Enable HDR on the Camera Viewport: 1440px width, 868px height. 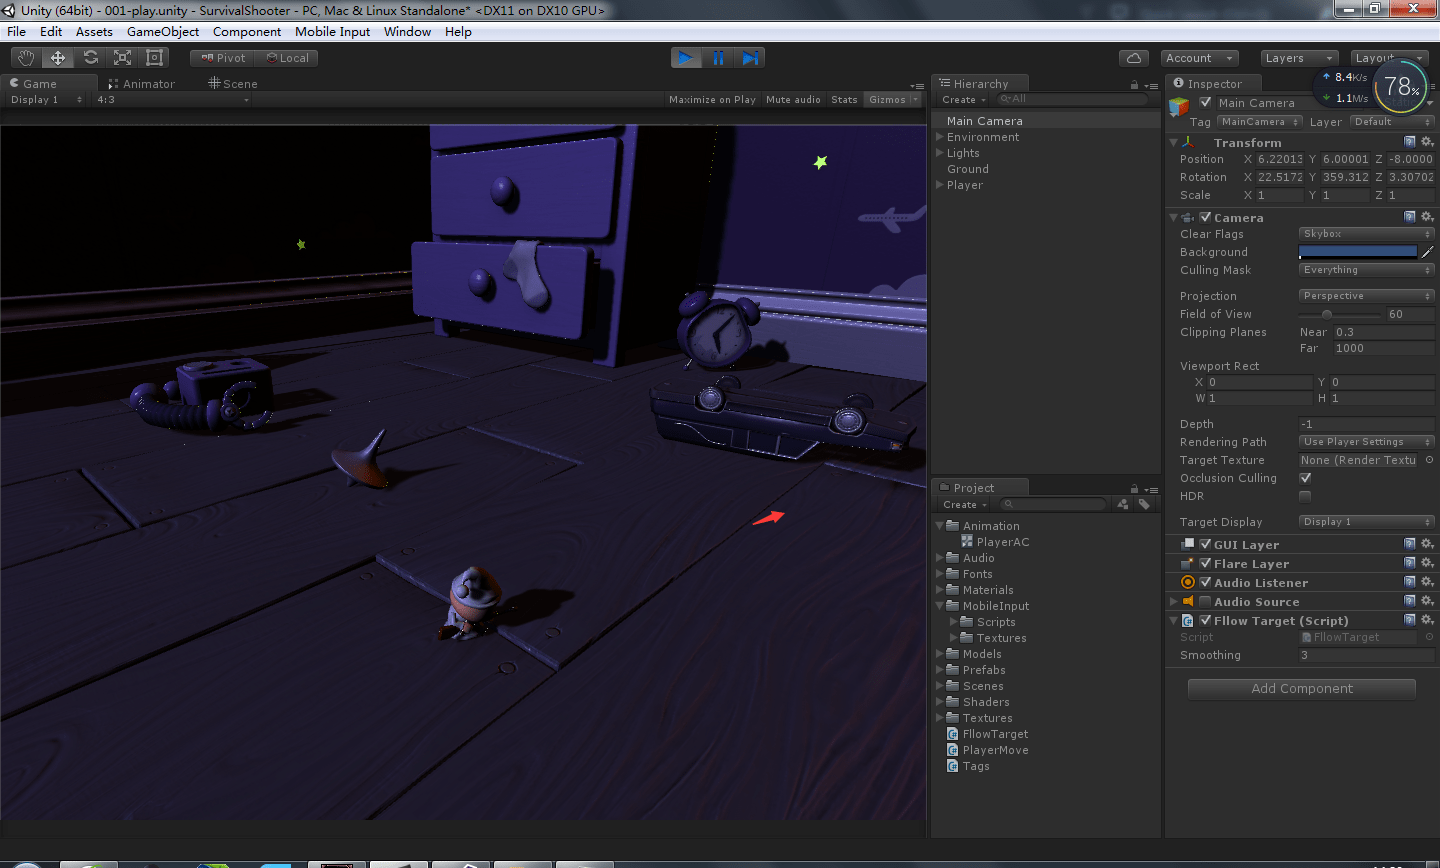(1305, 496)
